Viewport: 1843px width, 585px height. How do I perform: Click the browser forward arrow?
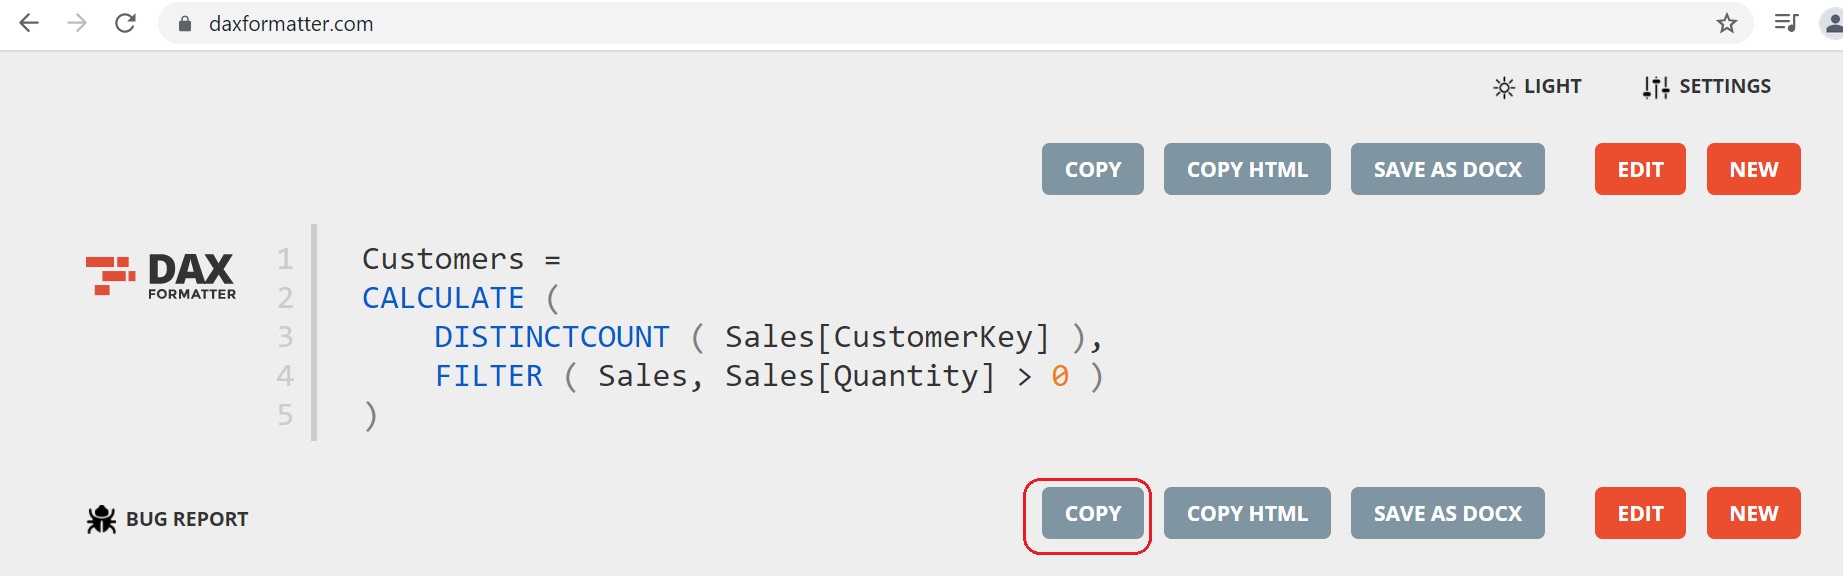click(x=77, y=23)
